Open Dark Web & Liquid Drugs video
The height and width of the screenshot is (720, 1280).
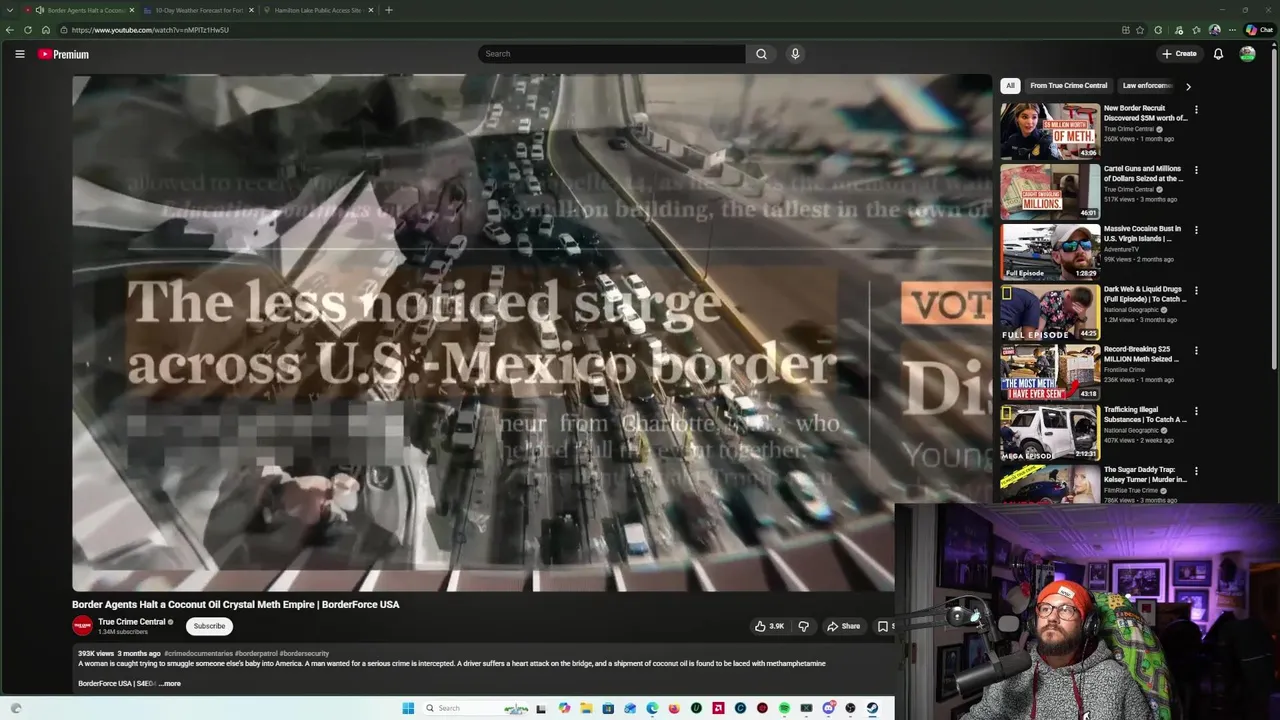click(1050, 311)
